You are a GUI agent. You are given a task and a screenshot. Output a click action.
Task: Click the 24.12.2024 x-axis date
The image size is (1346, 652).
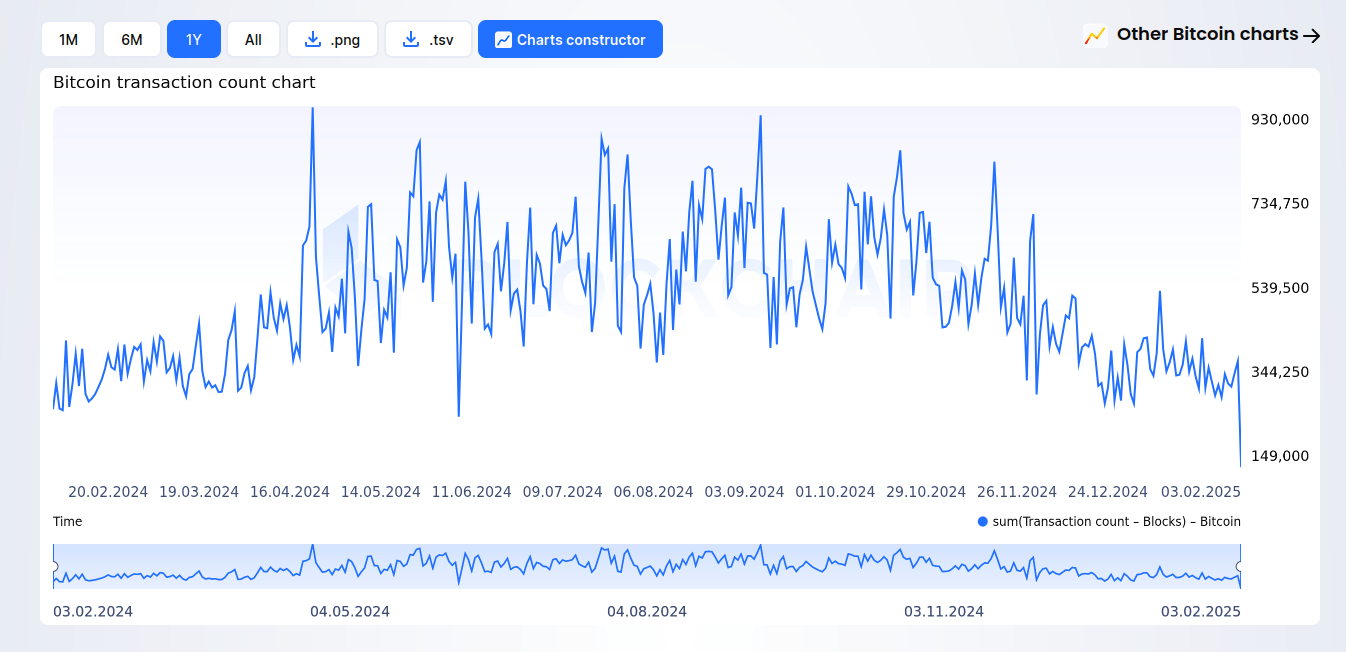1108,492
